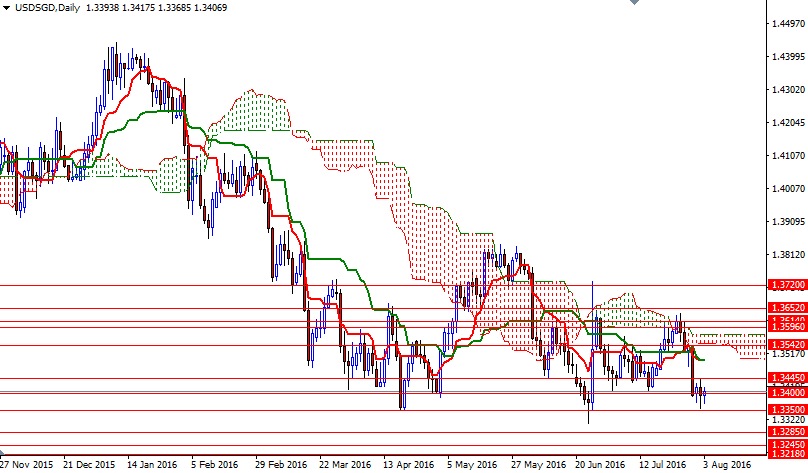Click the 1.40070 price scale value
This screenshot has width=808, height=473.
point(787,188)
